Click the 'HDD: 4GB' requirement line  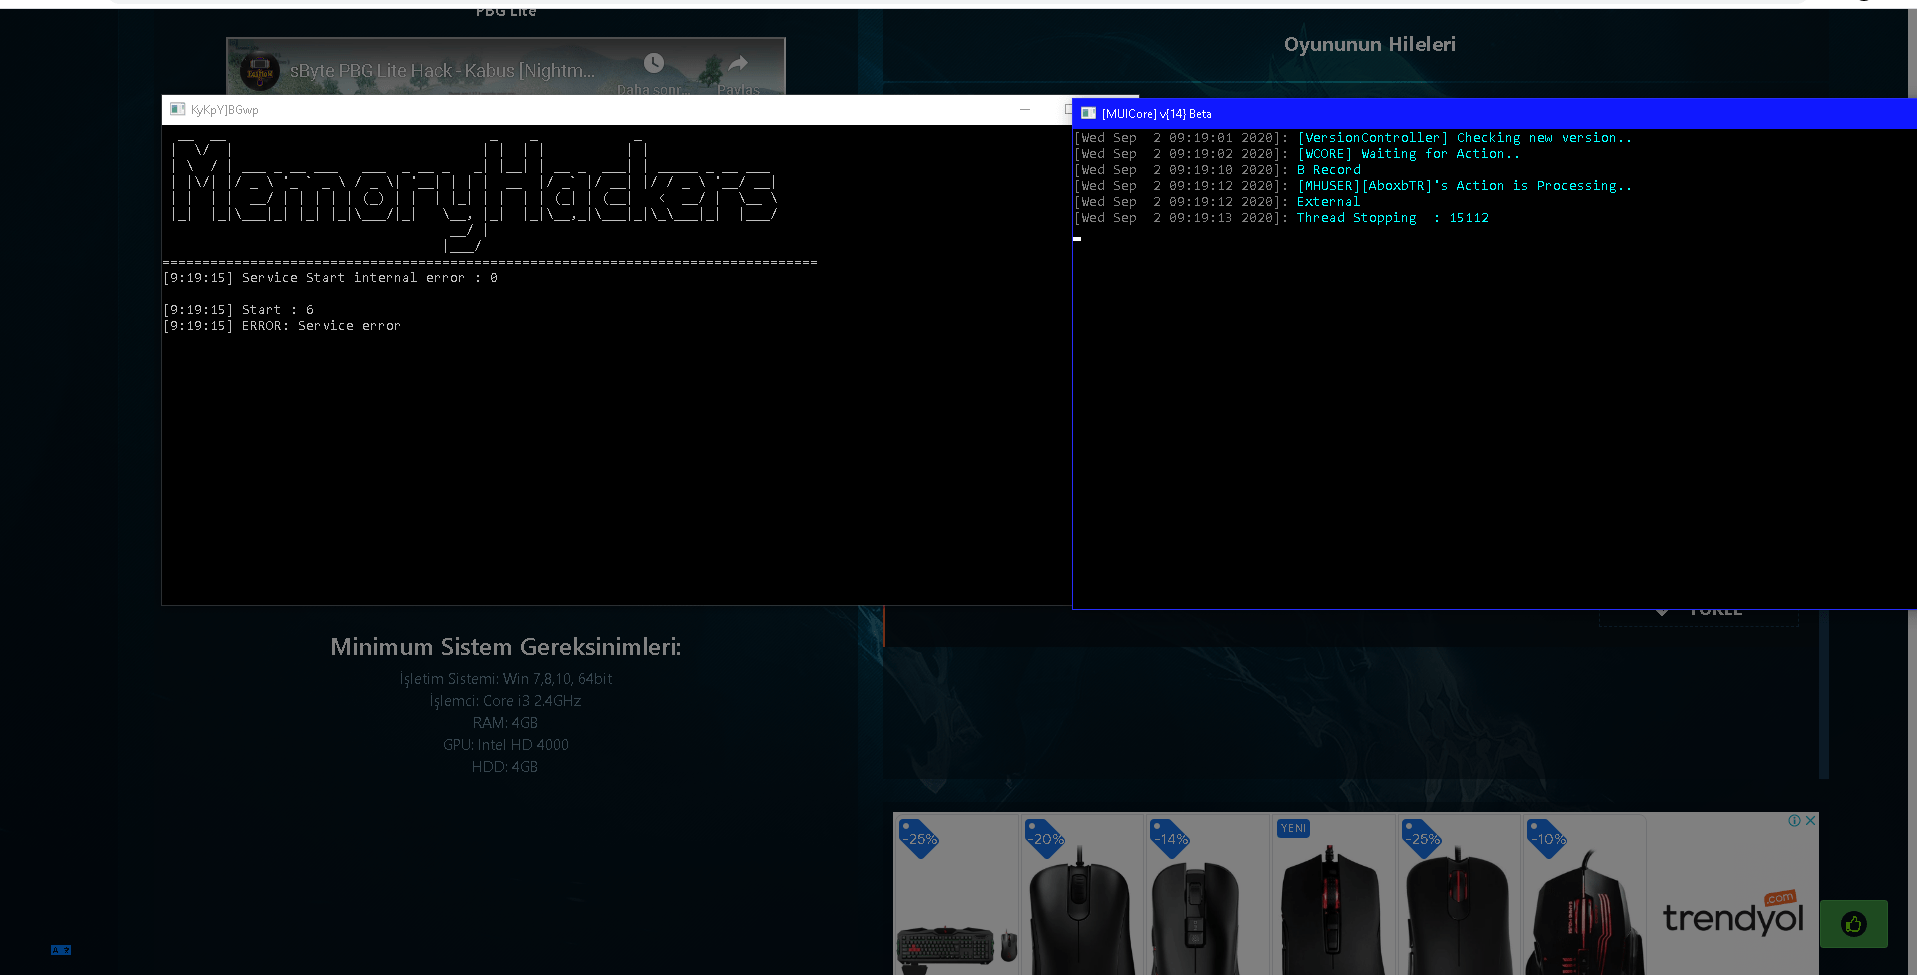505,767
